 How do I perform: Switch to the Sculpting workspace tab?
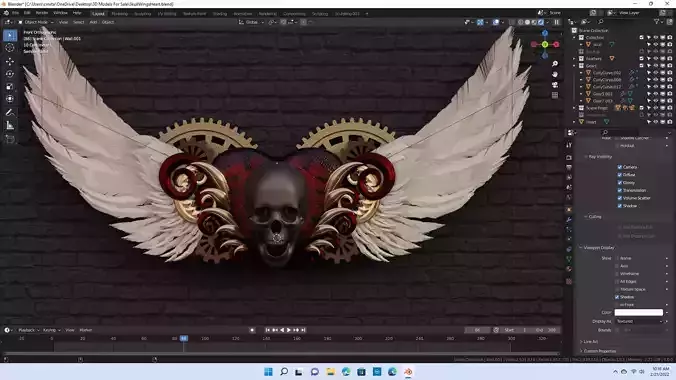pyautogui.click(x=142, y=14)
